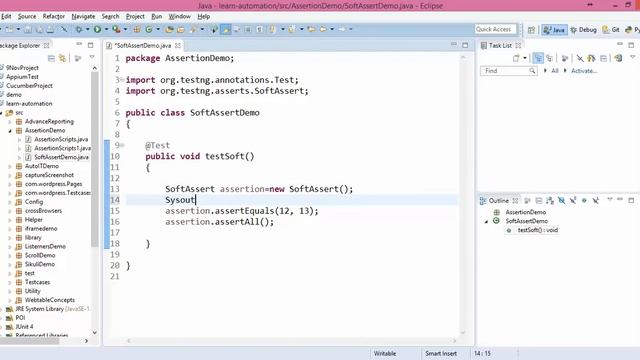Toggle Mark Occurrences in the toolbar

[x=226, y=29]
